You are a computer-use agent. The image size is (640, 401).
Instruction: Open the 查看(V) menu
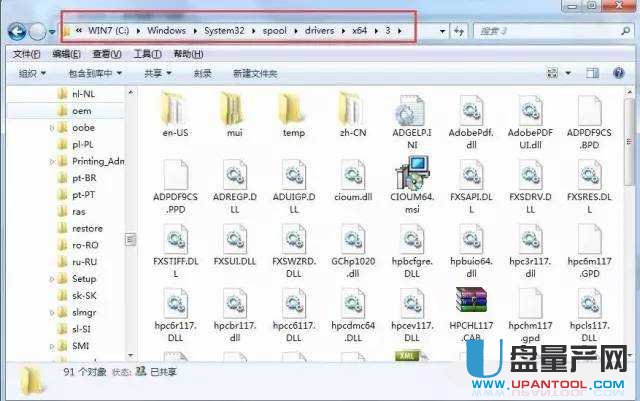coord(102,53)
